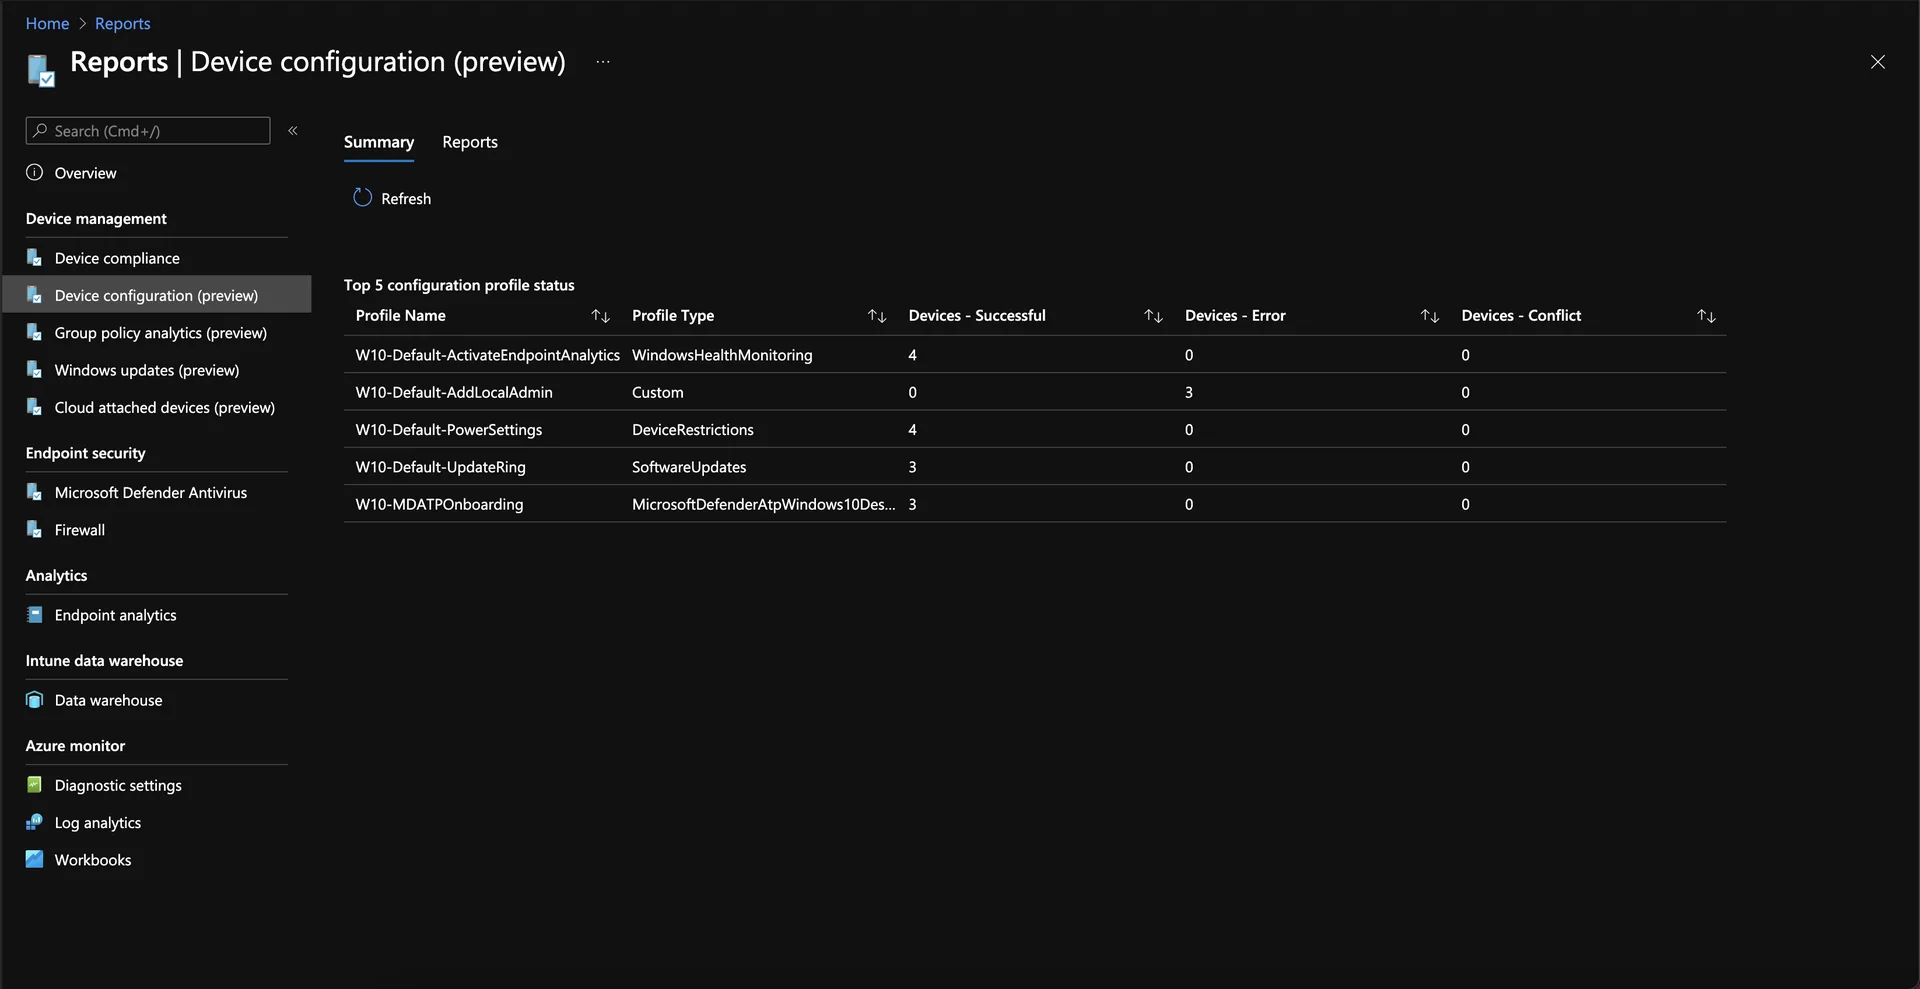Image resolution: width=1920 pixels, height=989 pixels.
Task: Select W10-MDATPOnboarding profile name
Action: click(439, 504)
